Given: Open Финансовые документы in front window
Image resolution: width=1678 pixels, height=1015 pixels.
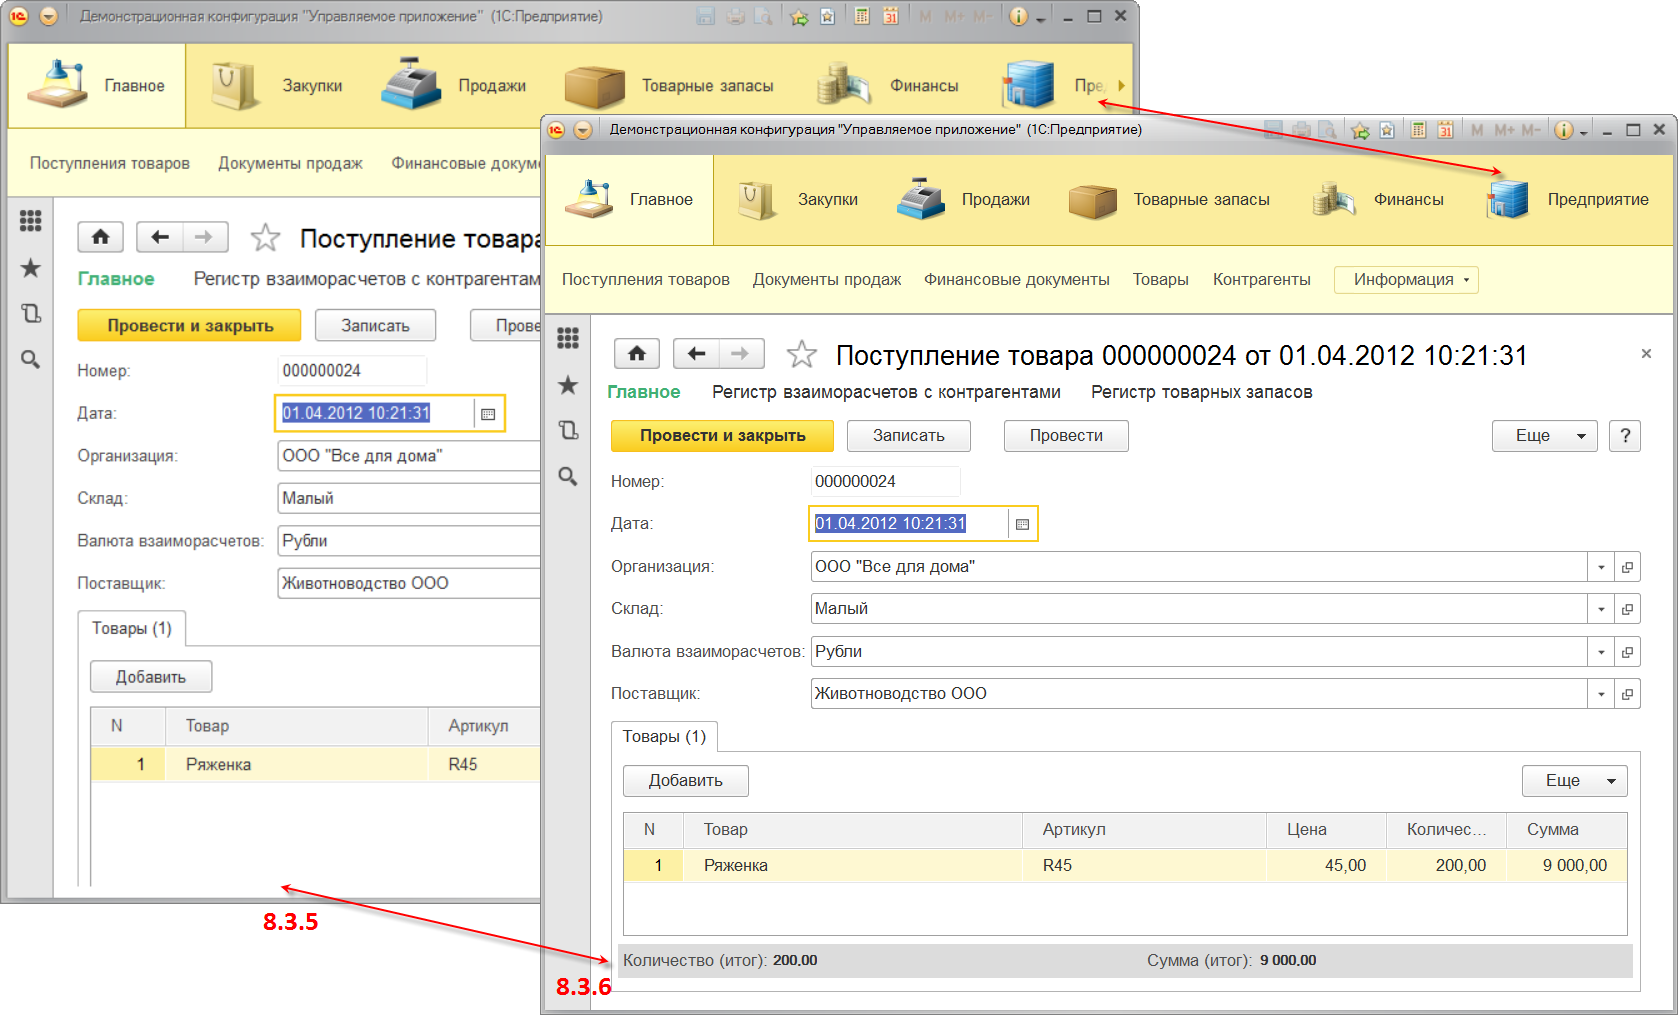Looking at the screenshot, I should point(1017,280).
